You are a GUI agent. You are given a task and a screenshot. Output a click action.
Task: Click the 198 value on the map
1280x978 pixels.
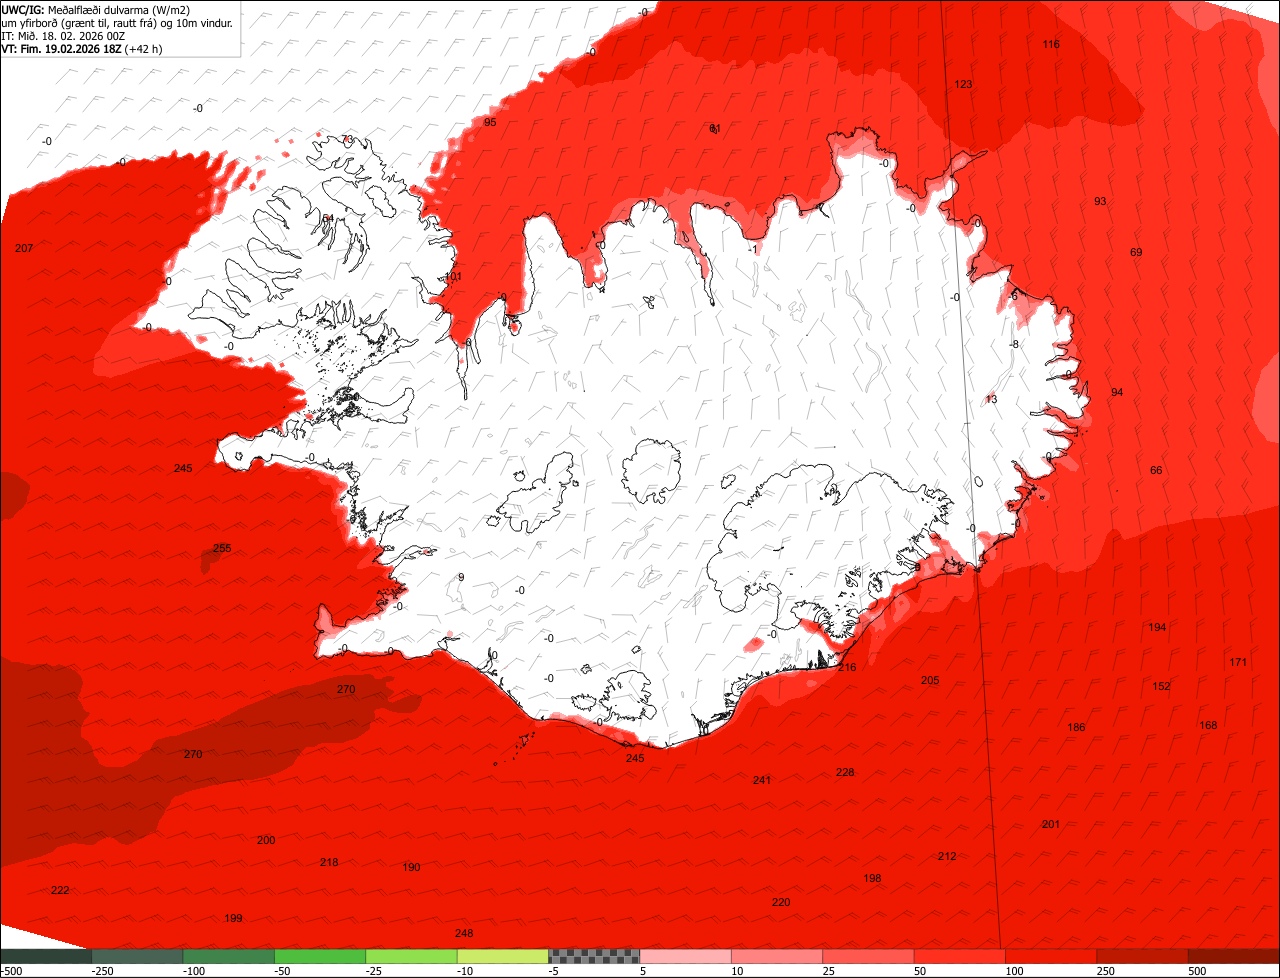pos(872,878)
